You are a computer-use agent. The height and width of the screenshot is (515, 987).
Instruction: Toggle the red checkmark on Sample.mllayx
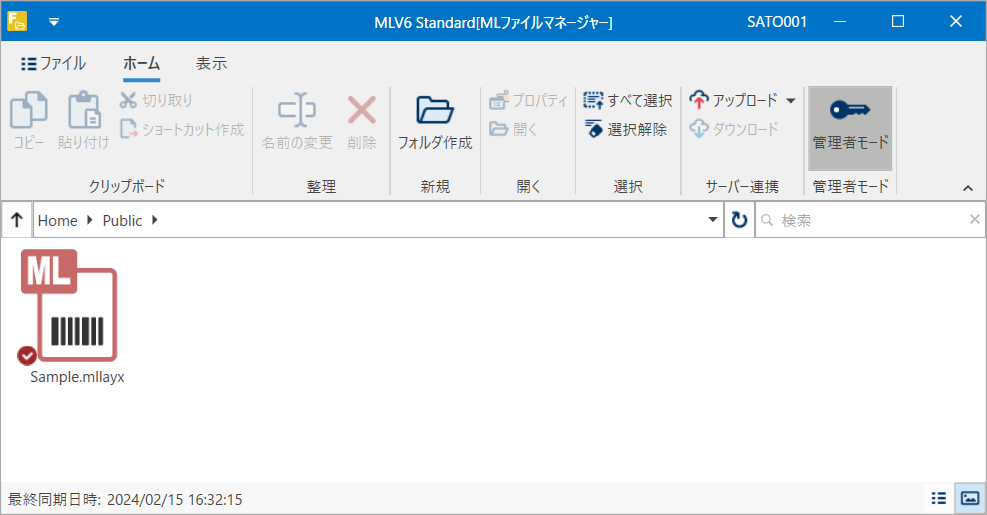pyautogui.click(x=26, y=356)
